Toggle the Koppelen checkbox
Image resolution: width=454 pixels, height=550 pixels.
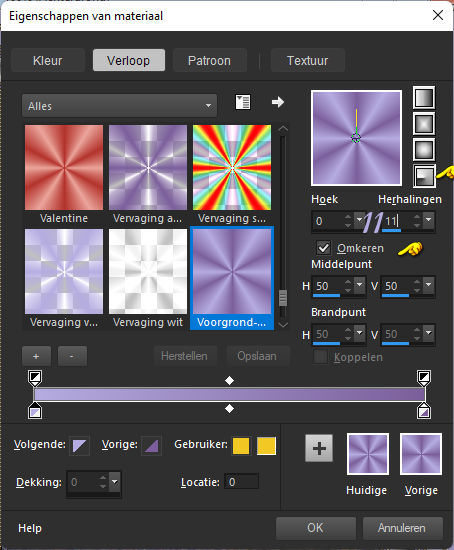coord(320,357)
